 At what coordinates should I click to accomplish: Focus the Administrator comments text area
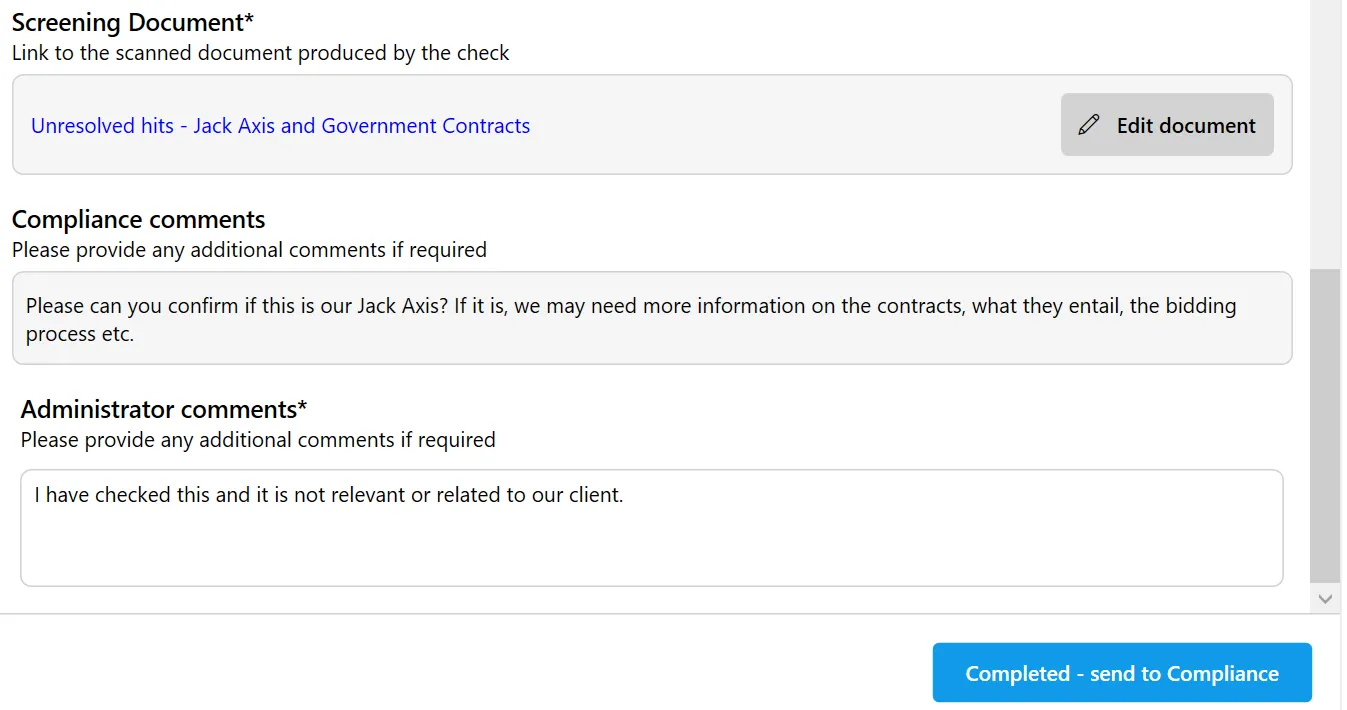[651, 545]
